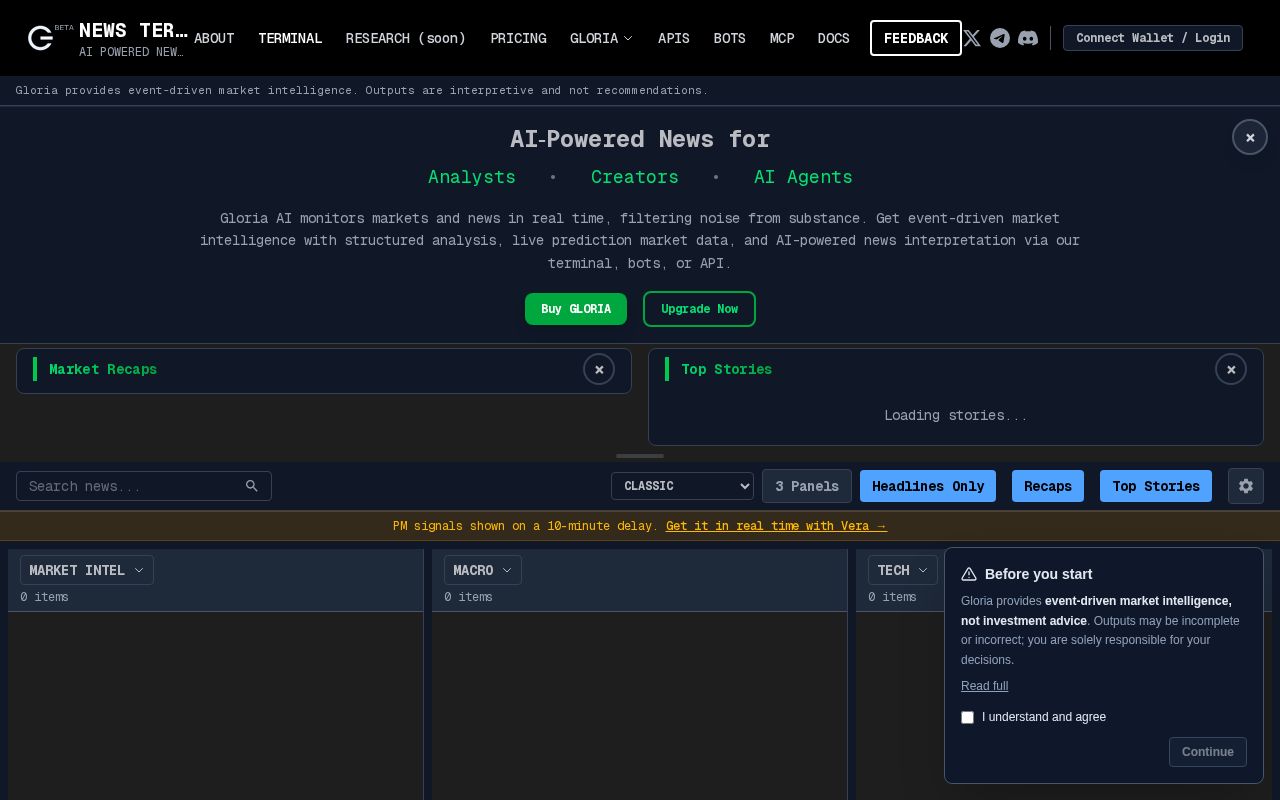The image size is (1280, 800).
Task: Open the TECH panel dropdown
Action: click(x=903, y=570)
